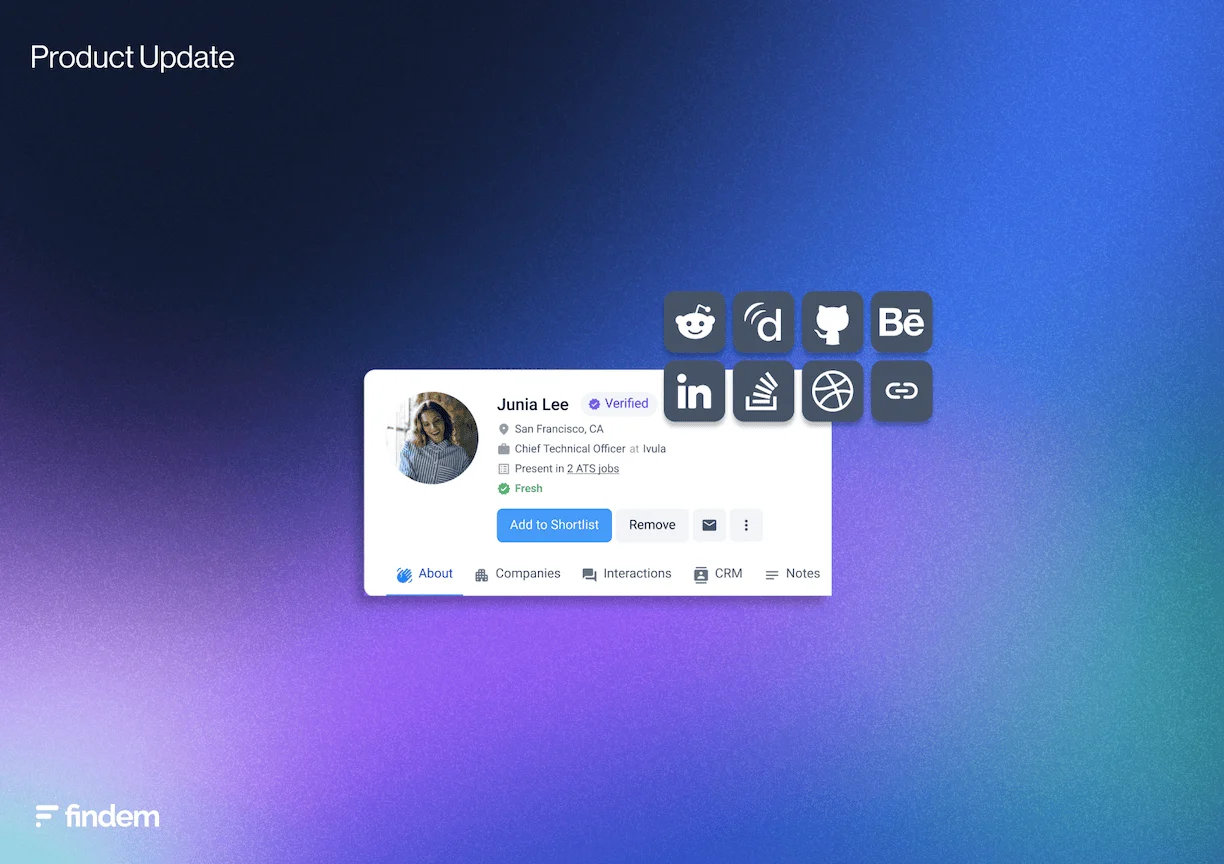
Task: Click the Product Update heading
Action: 132,57
